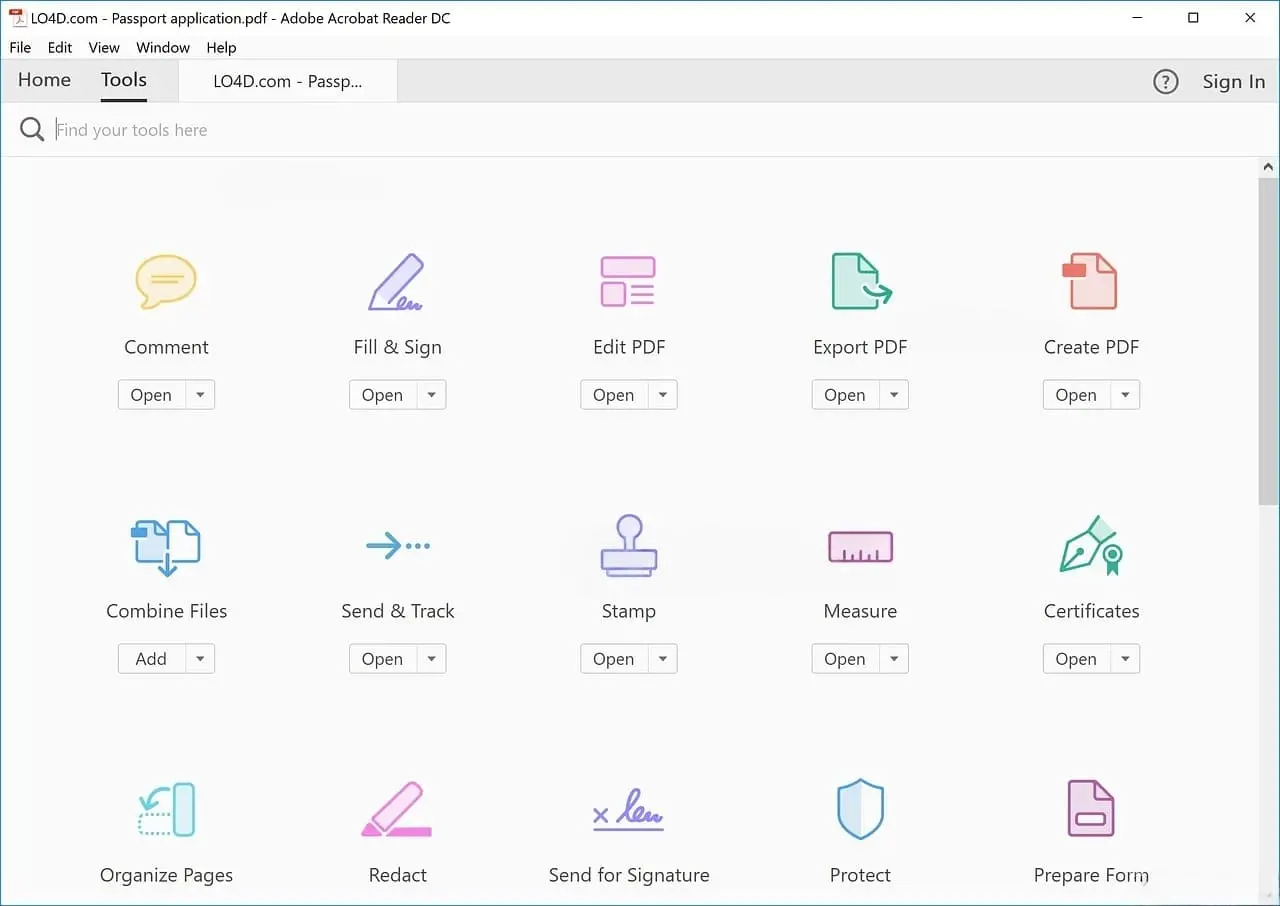Select the Protect shield icon
1280x906 pixels.
pos(860,810)
